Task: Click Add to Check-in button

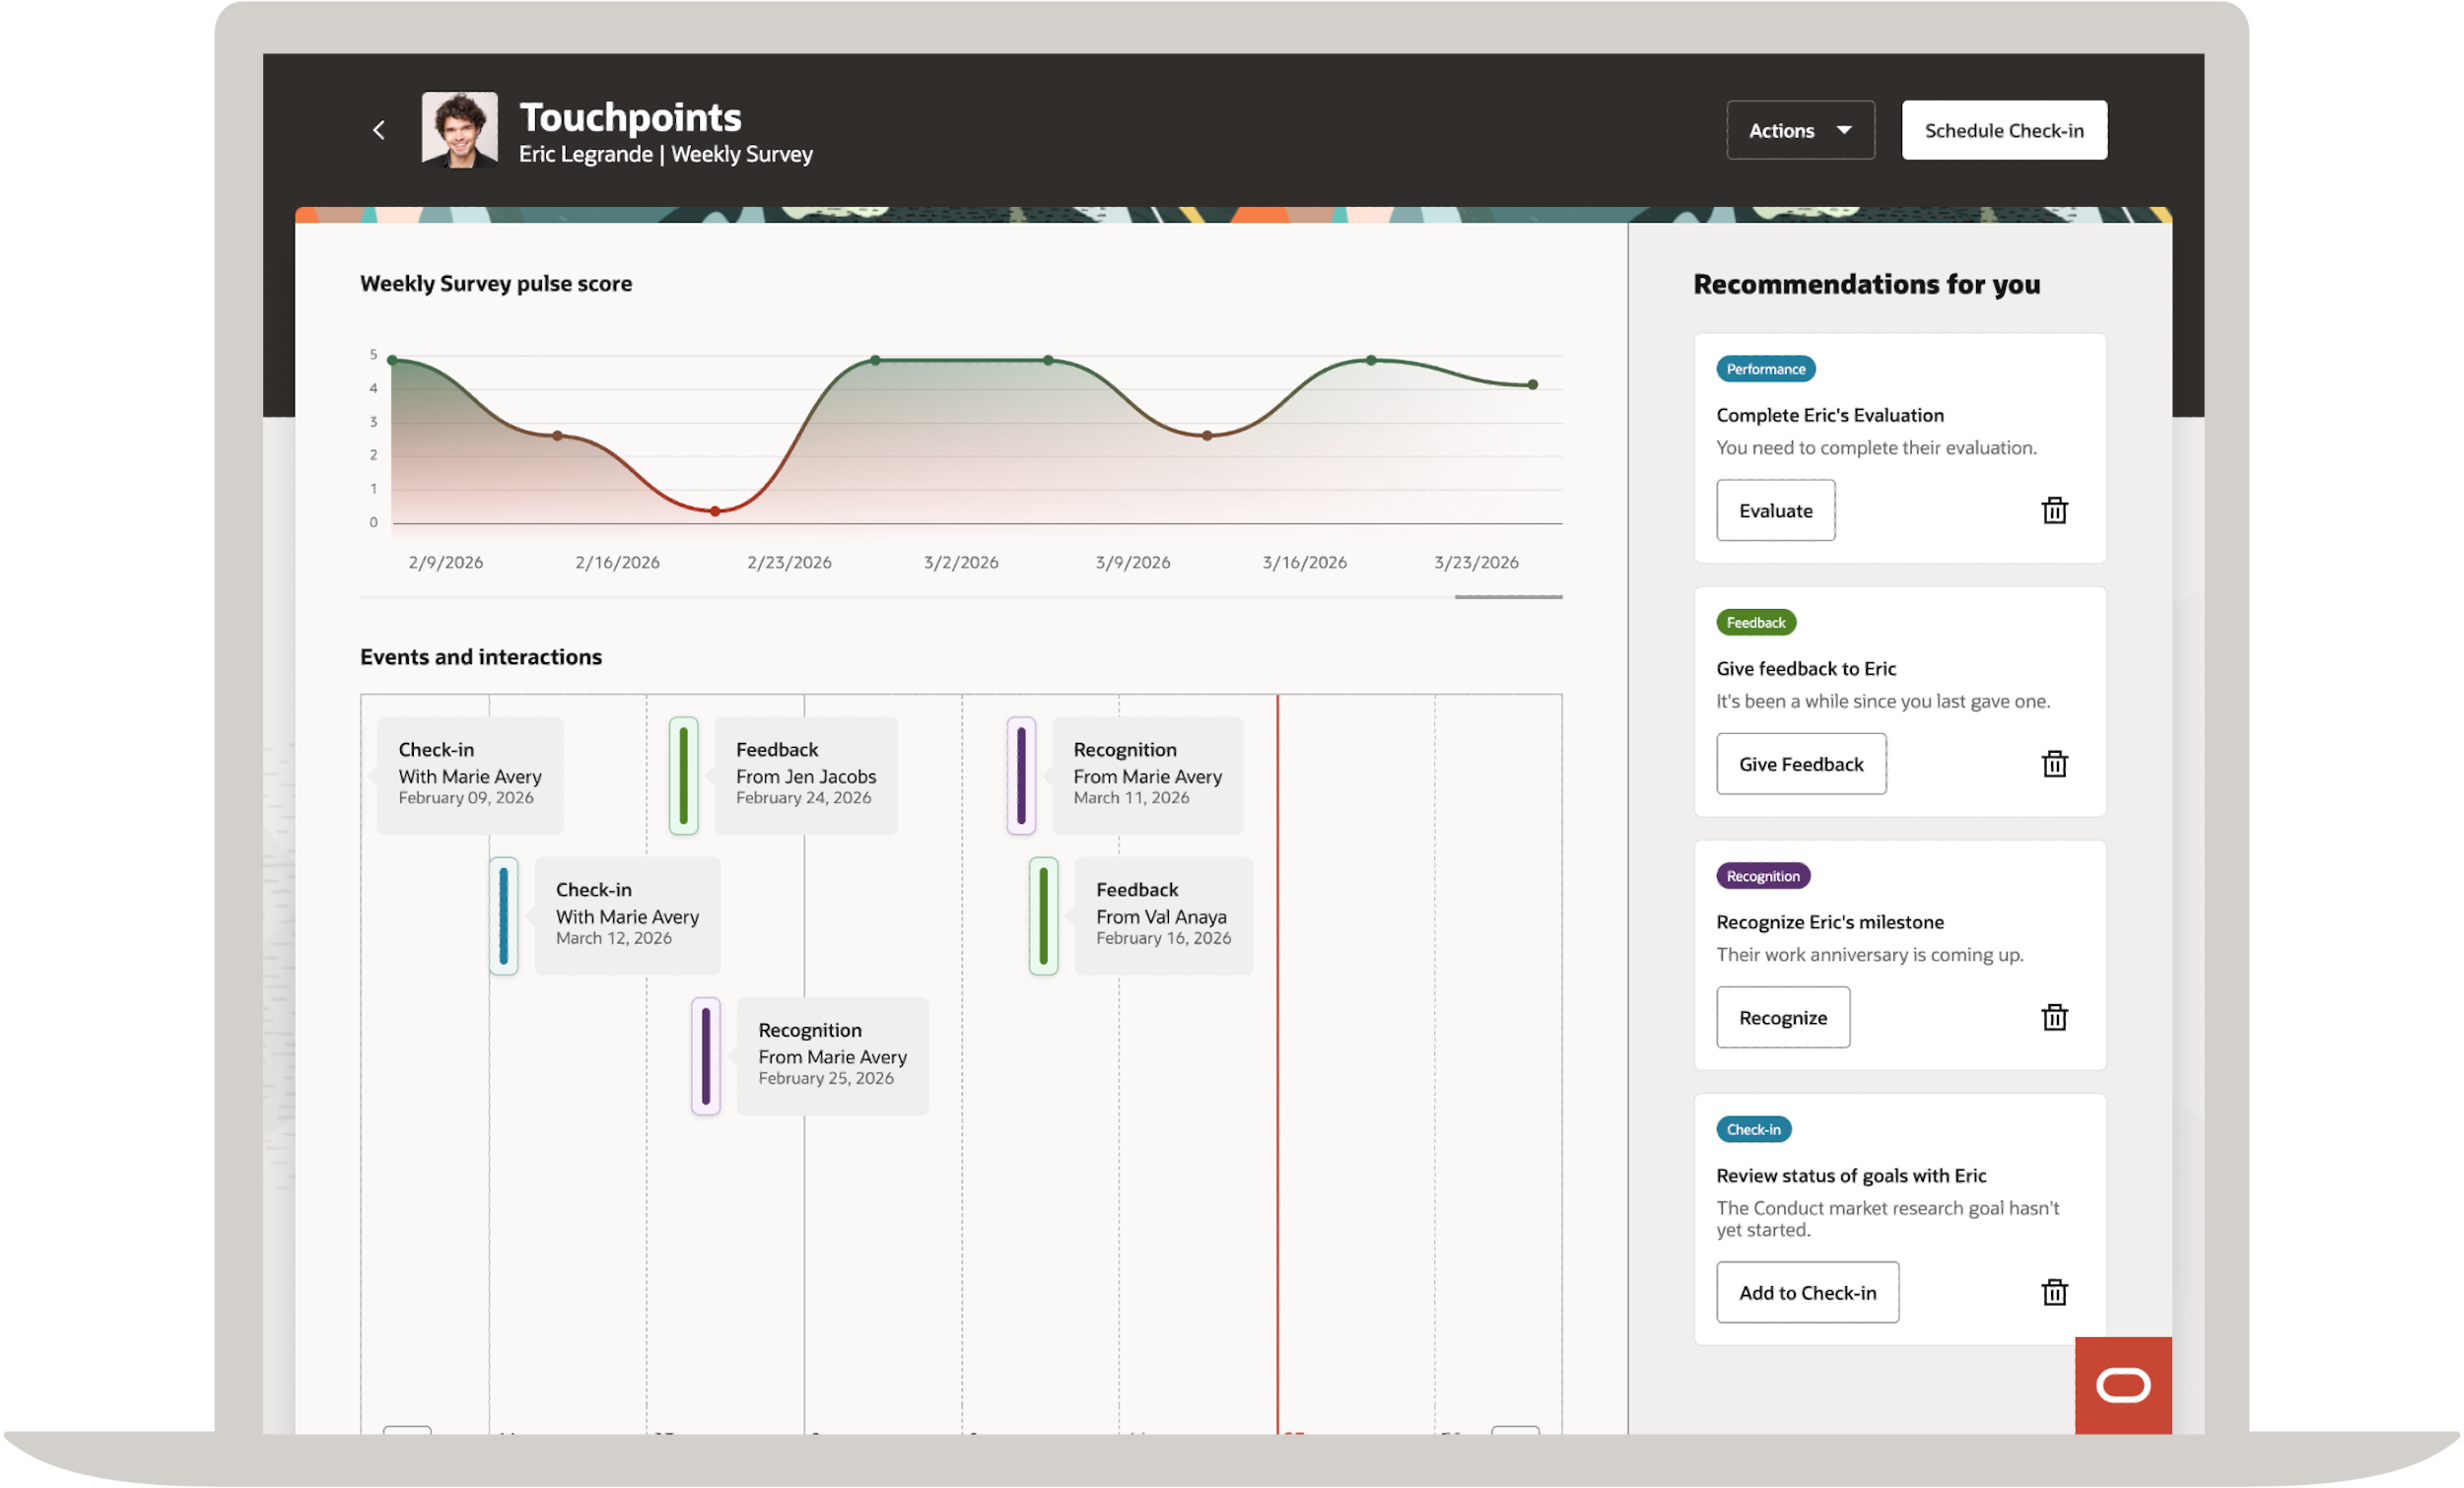Action: [1807, 1293]
